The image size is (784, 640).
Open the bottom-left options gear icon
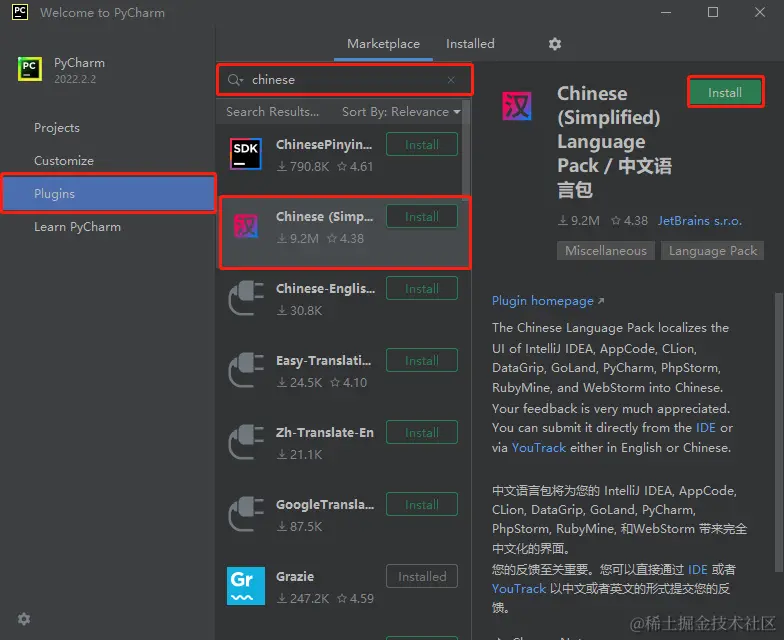[x=24, y=619]
